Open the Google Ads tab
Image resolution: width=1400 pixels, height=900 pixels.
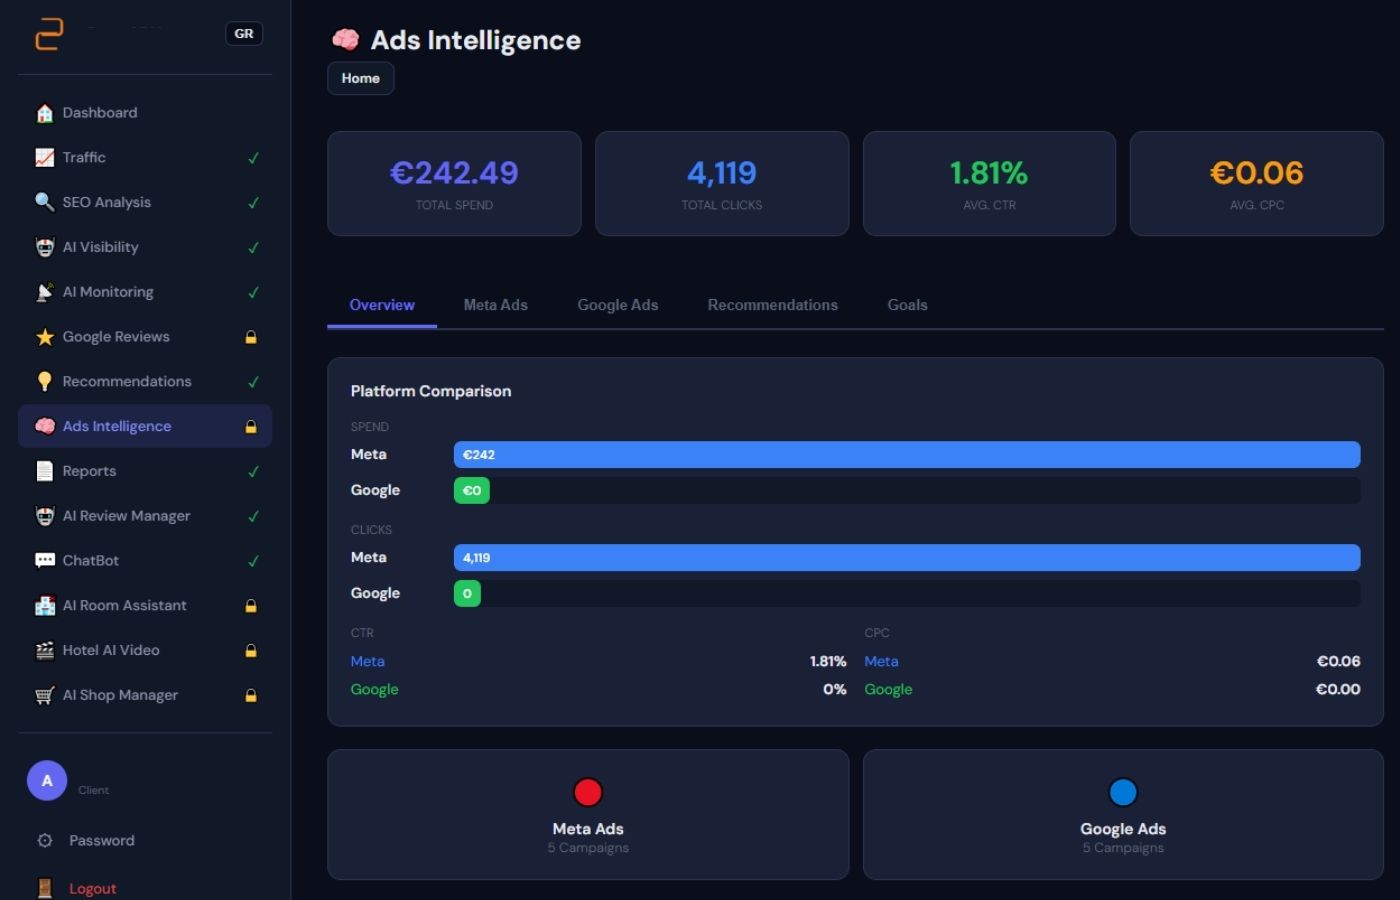point(618,305)
